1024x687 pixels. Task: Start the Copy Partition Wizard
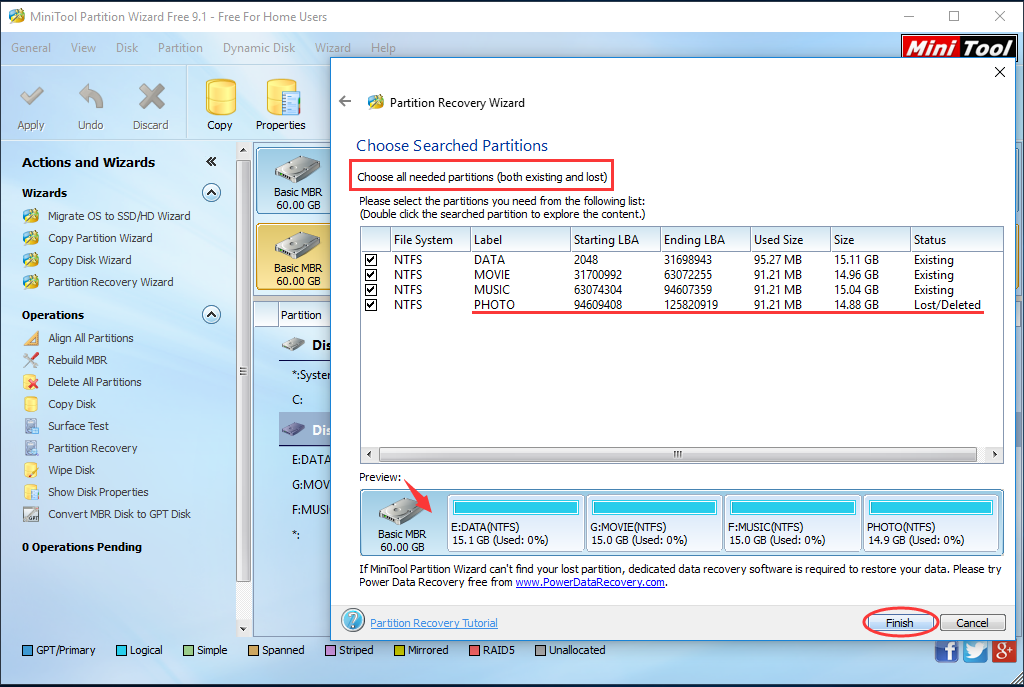click(100, 238)
